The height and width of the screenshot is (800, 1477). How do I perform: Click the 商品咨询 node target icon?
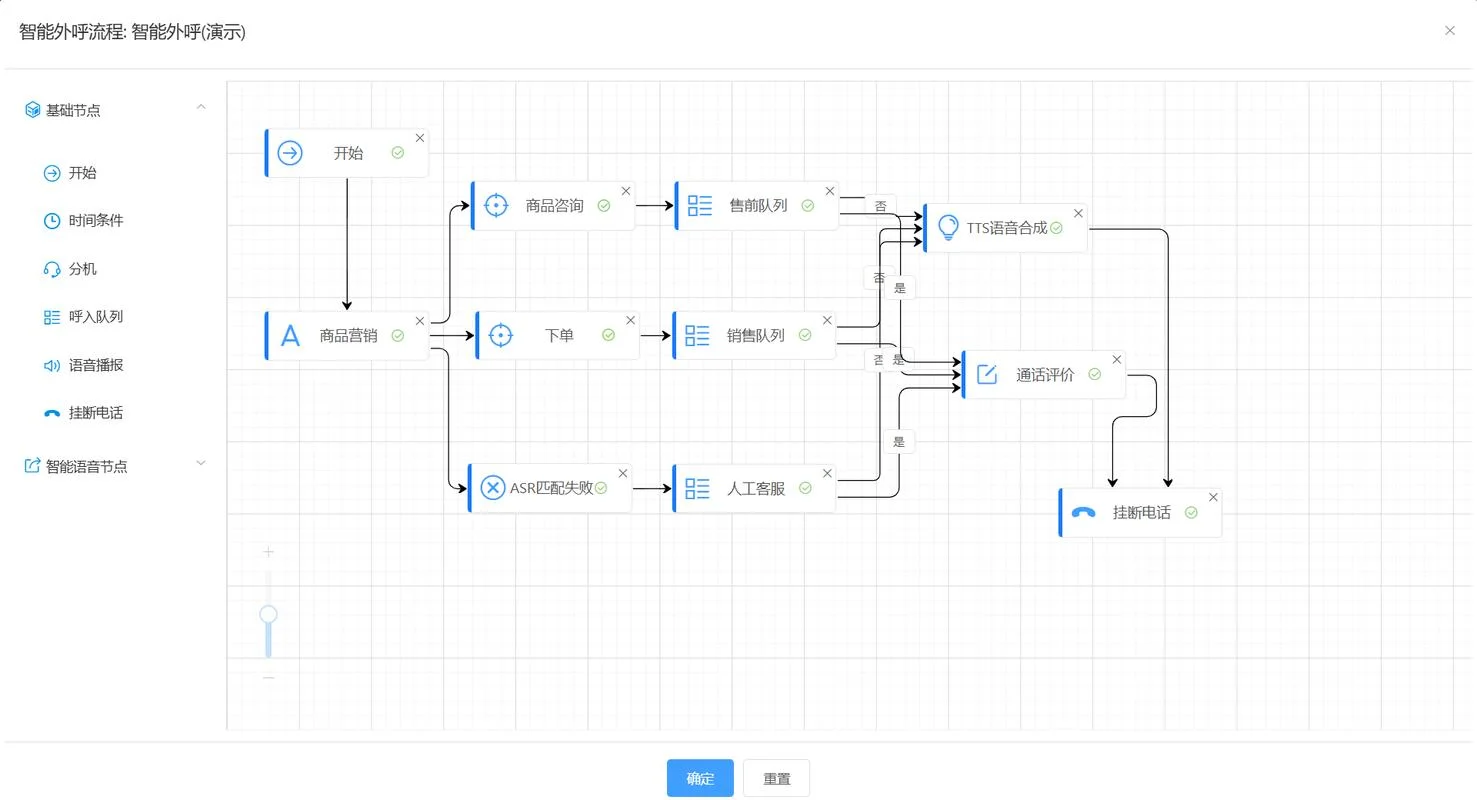pos(496,205)
